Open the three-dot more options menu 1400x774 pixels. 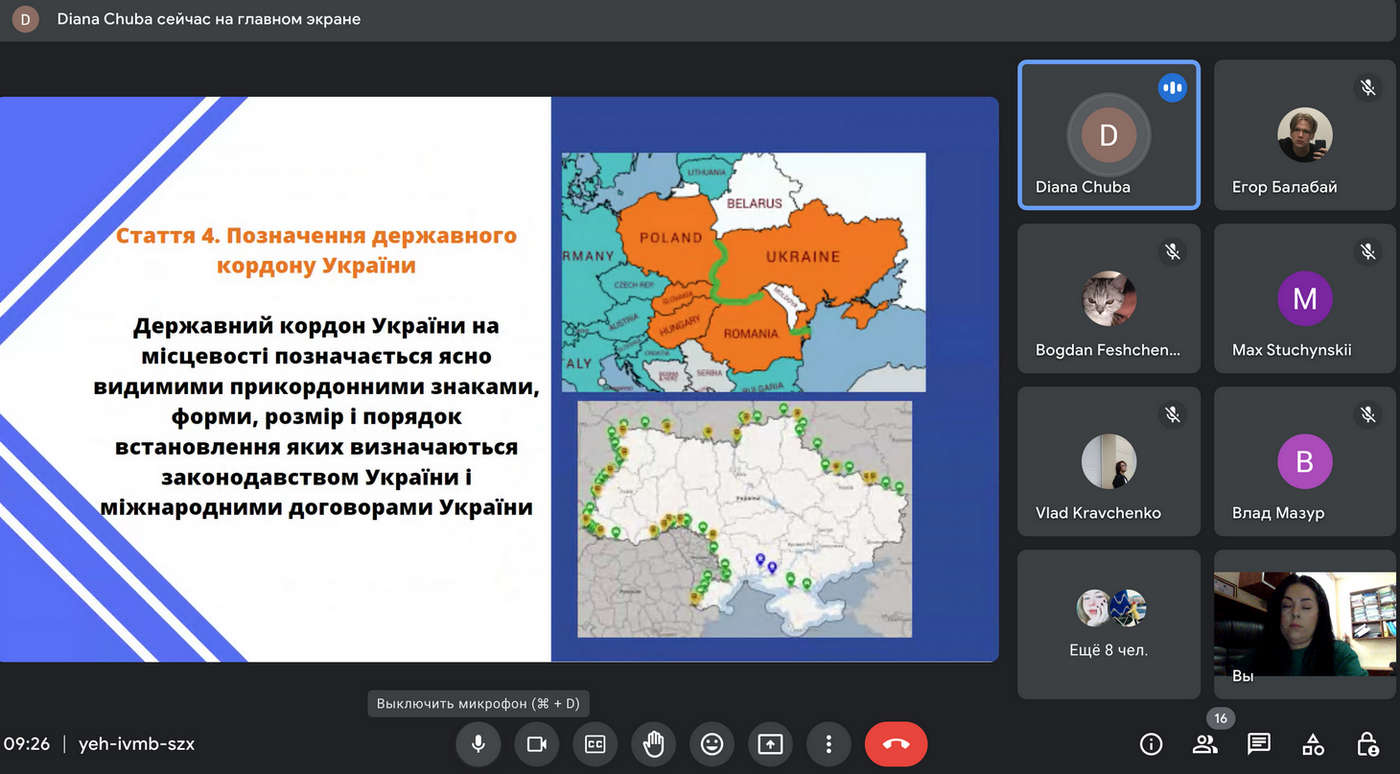click(828, 744)
